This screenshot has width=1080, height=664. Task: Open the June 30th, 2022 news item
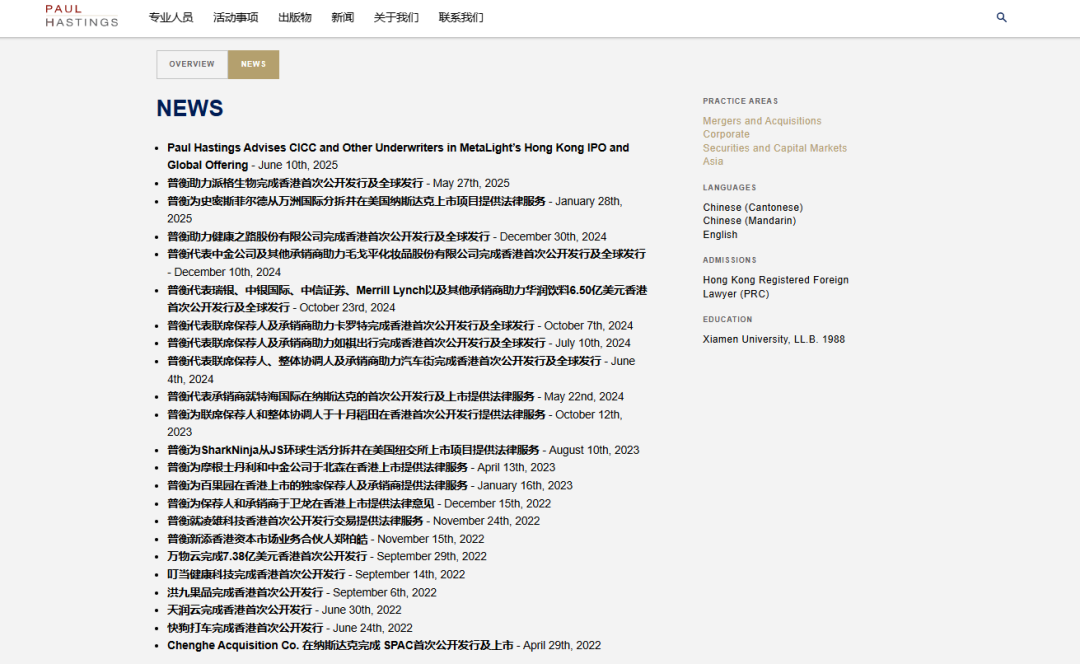pyautogui.click(x=240, y=610)
